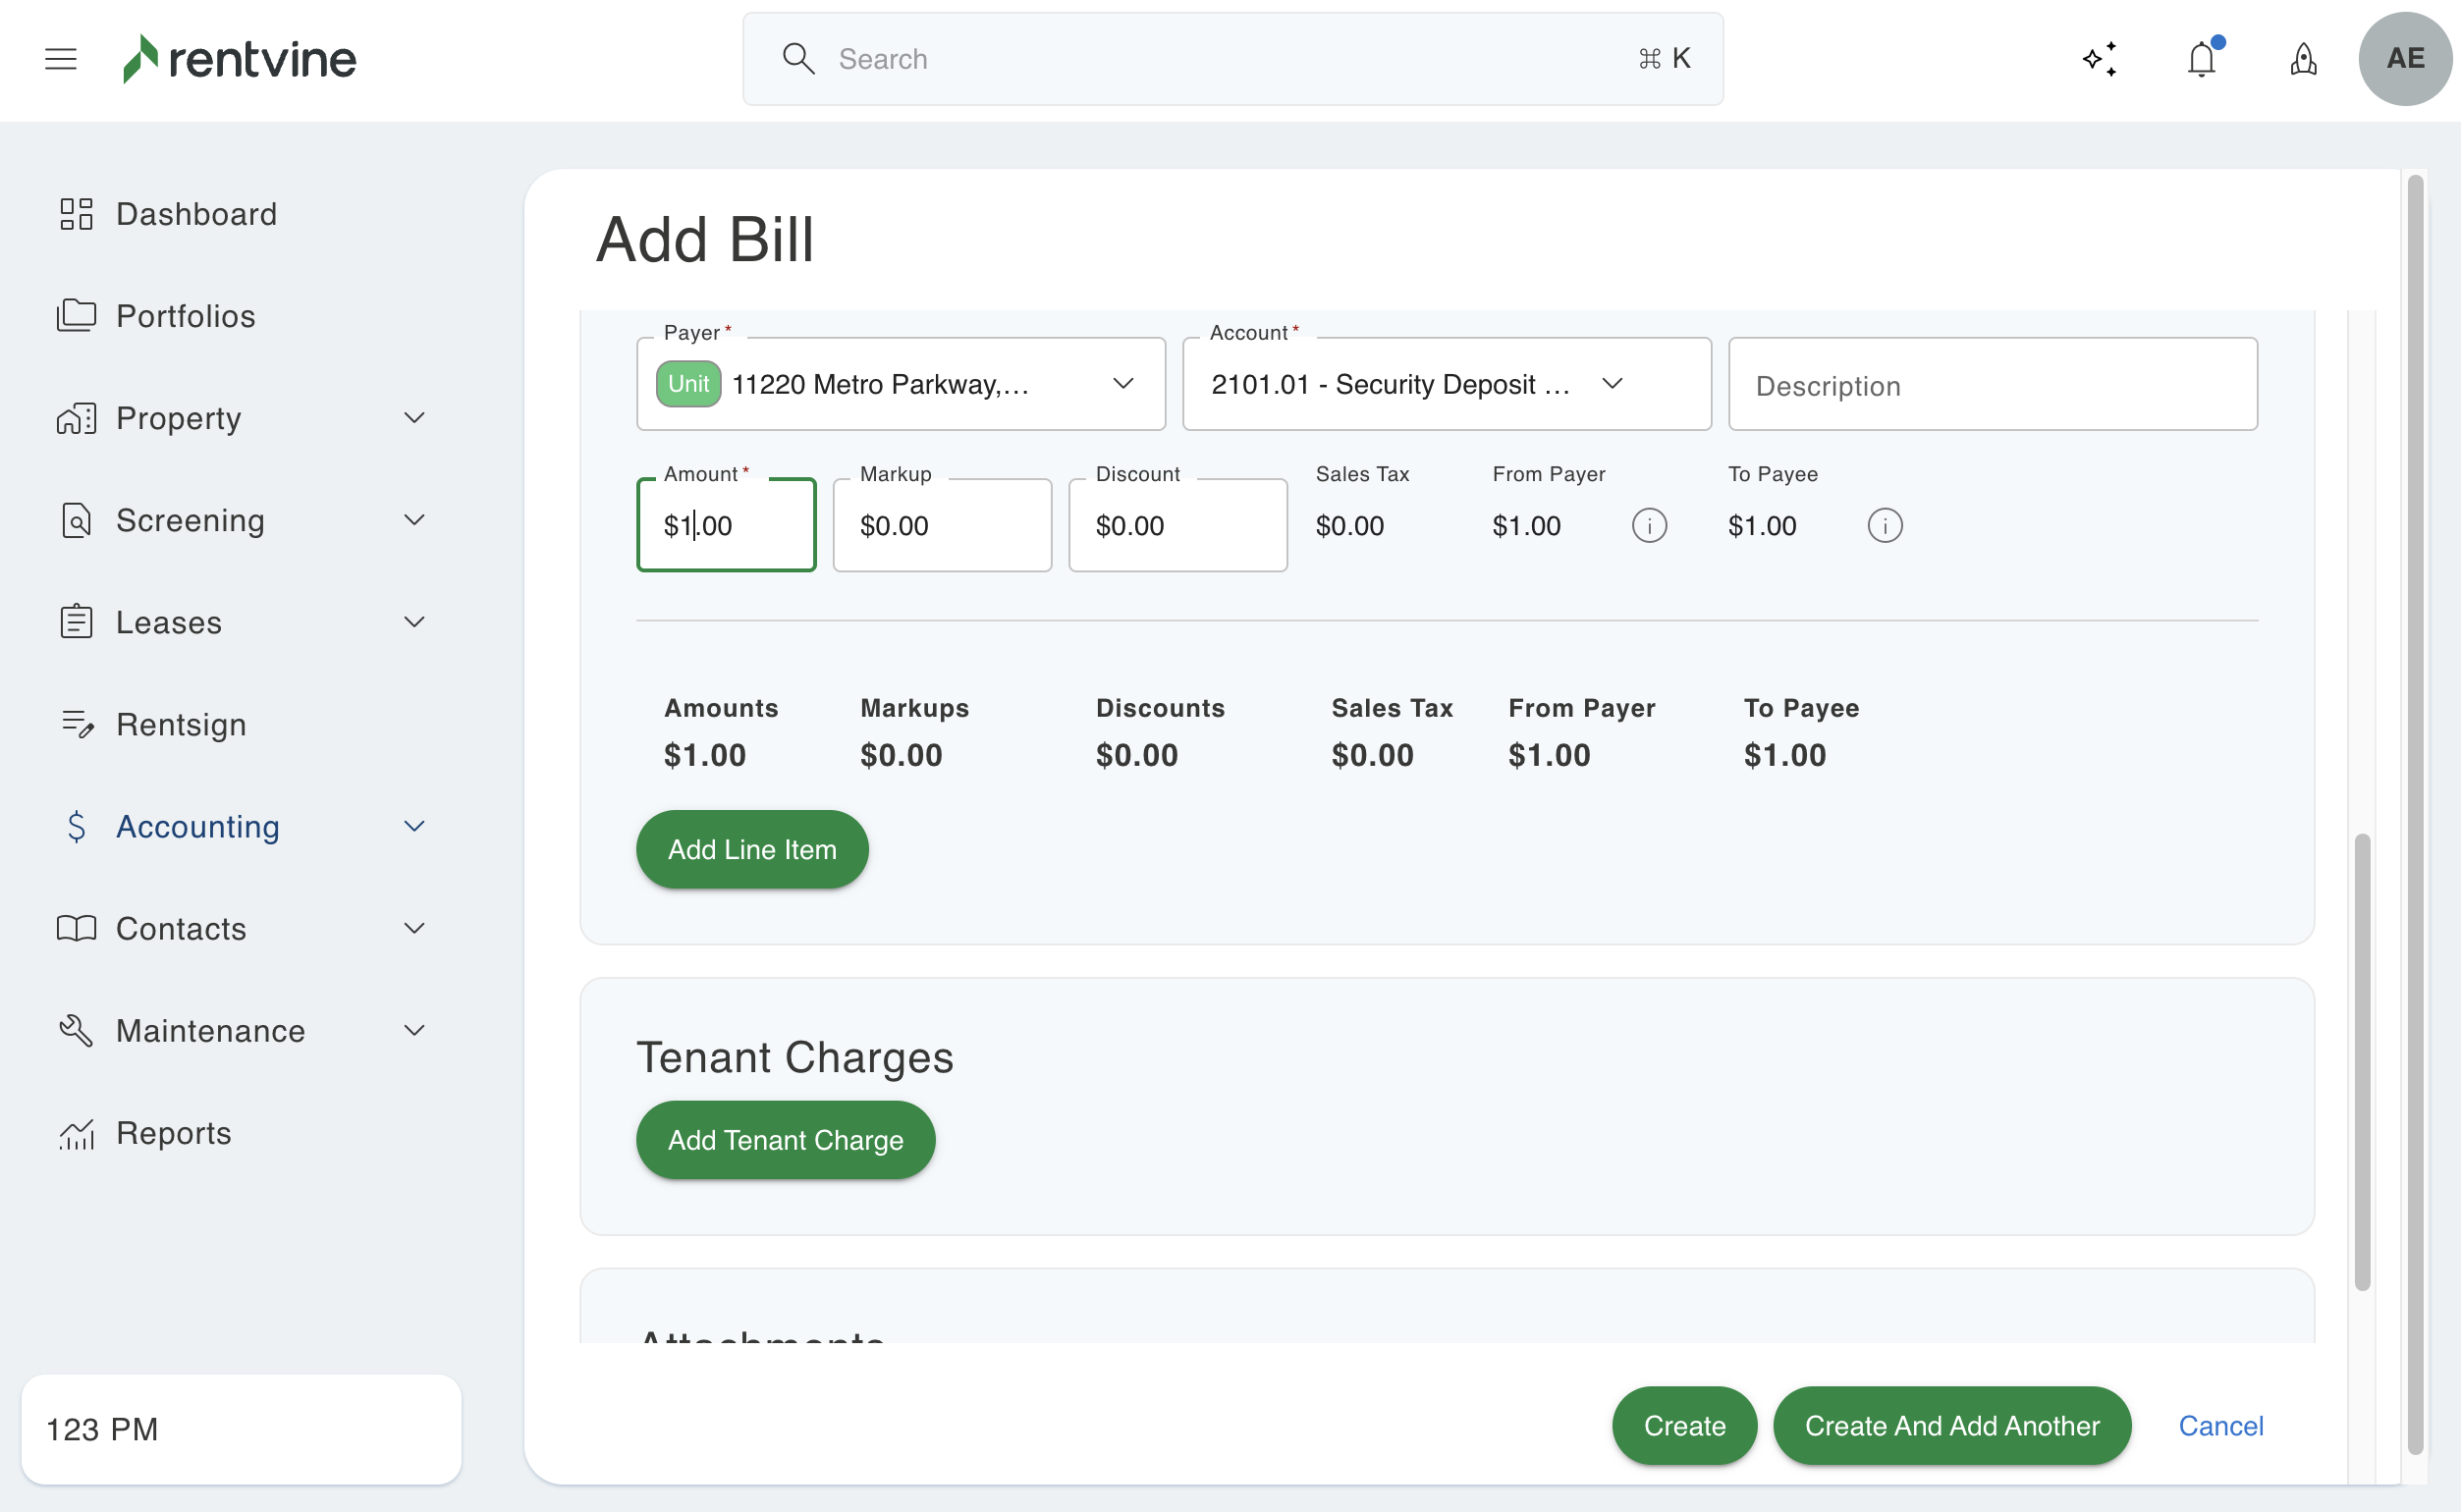
Task: Click the Add Line Item button
Action: pyautogui.click(x=752, y=850)
